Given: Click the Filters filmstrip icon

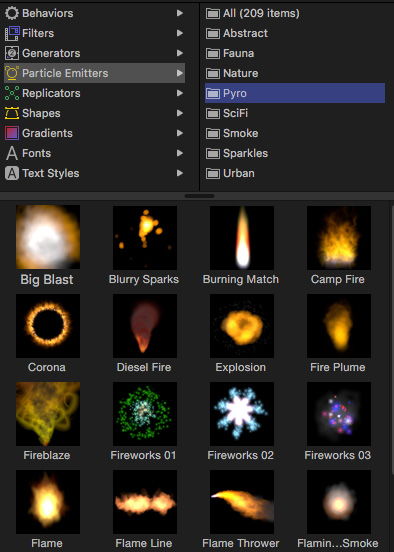Looking at the screenshot, I should point(12,33).
